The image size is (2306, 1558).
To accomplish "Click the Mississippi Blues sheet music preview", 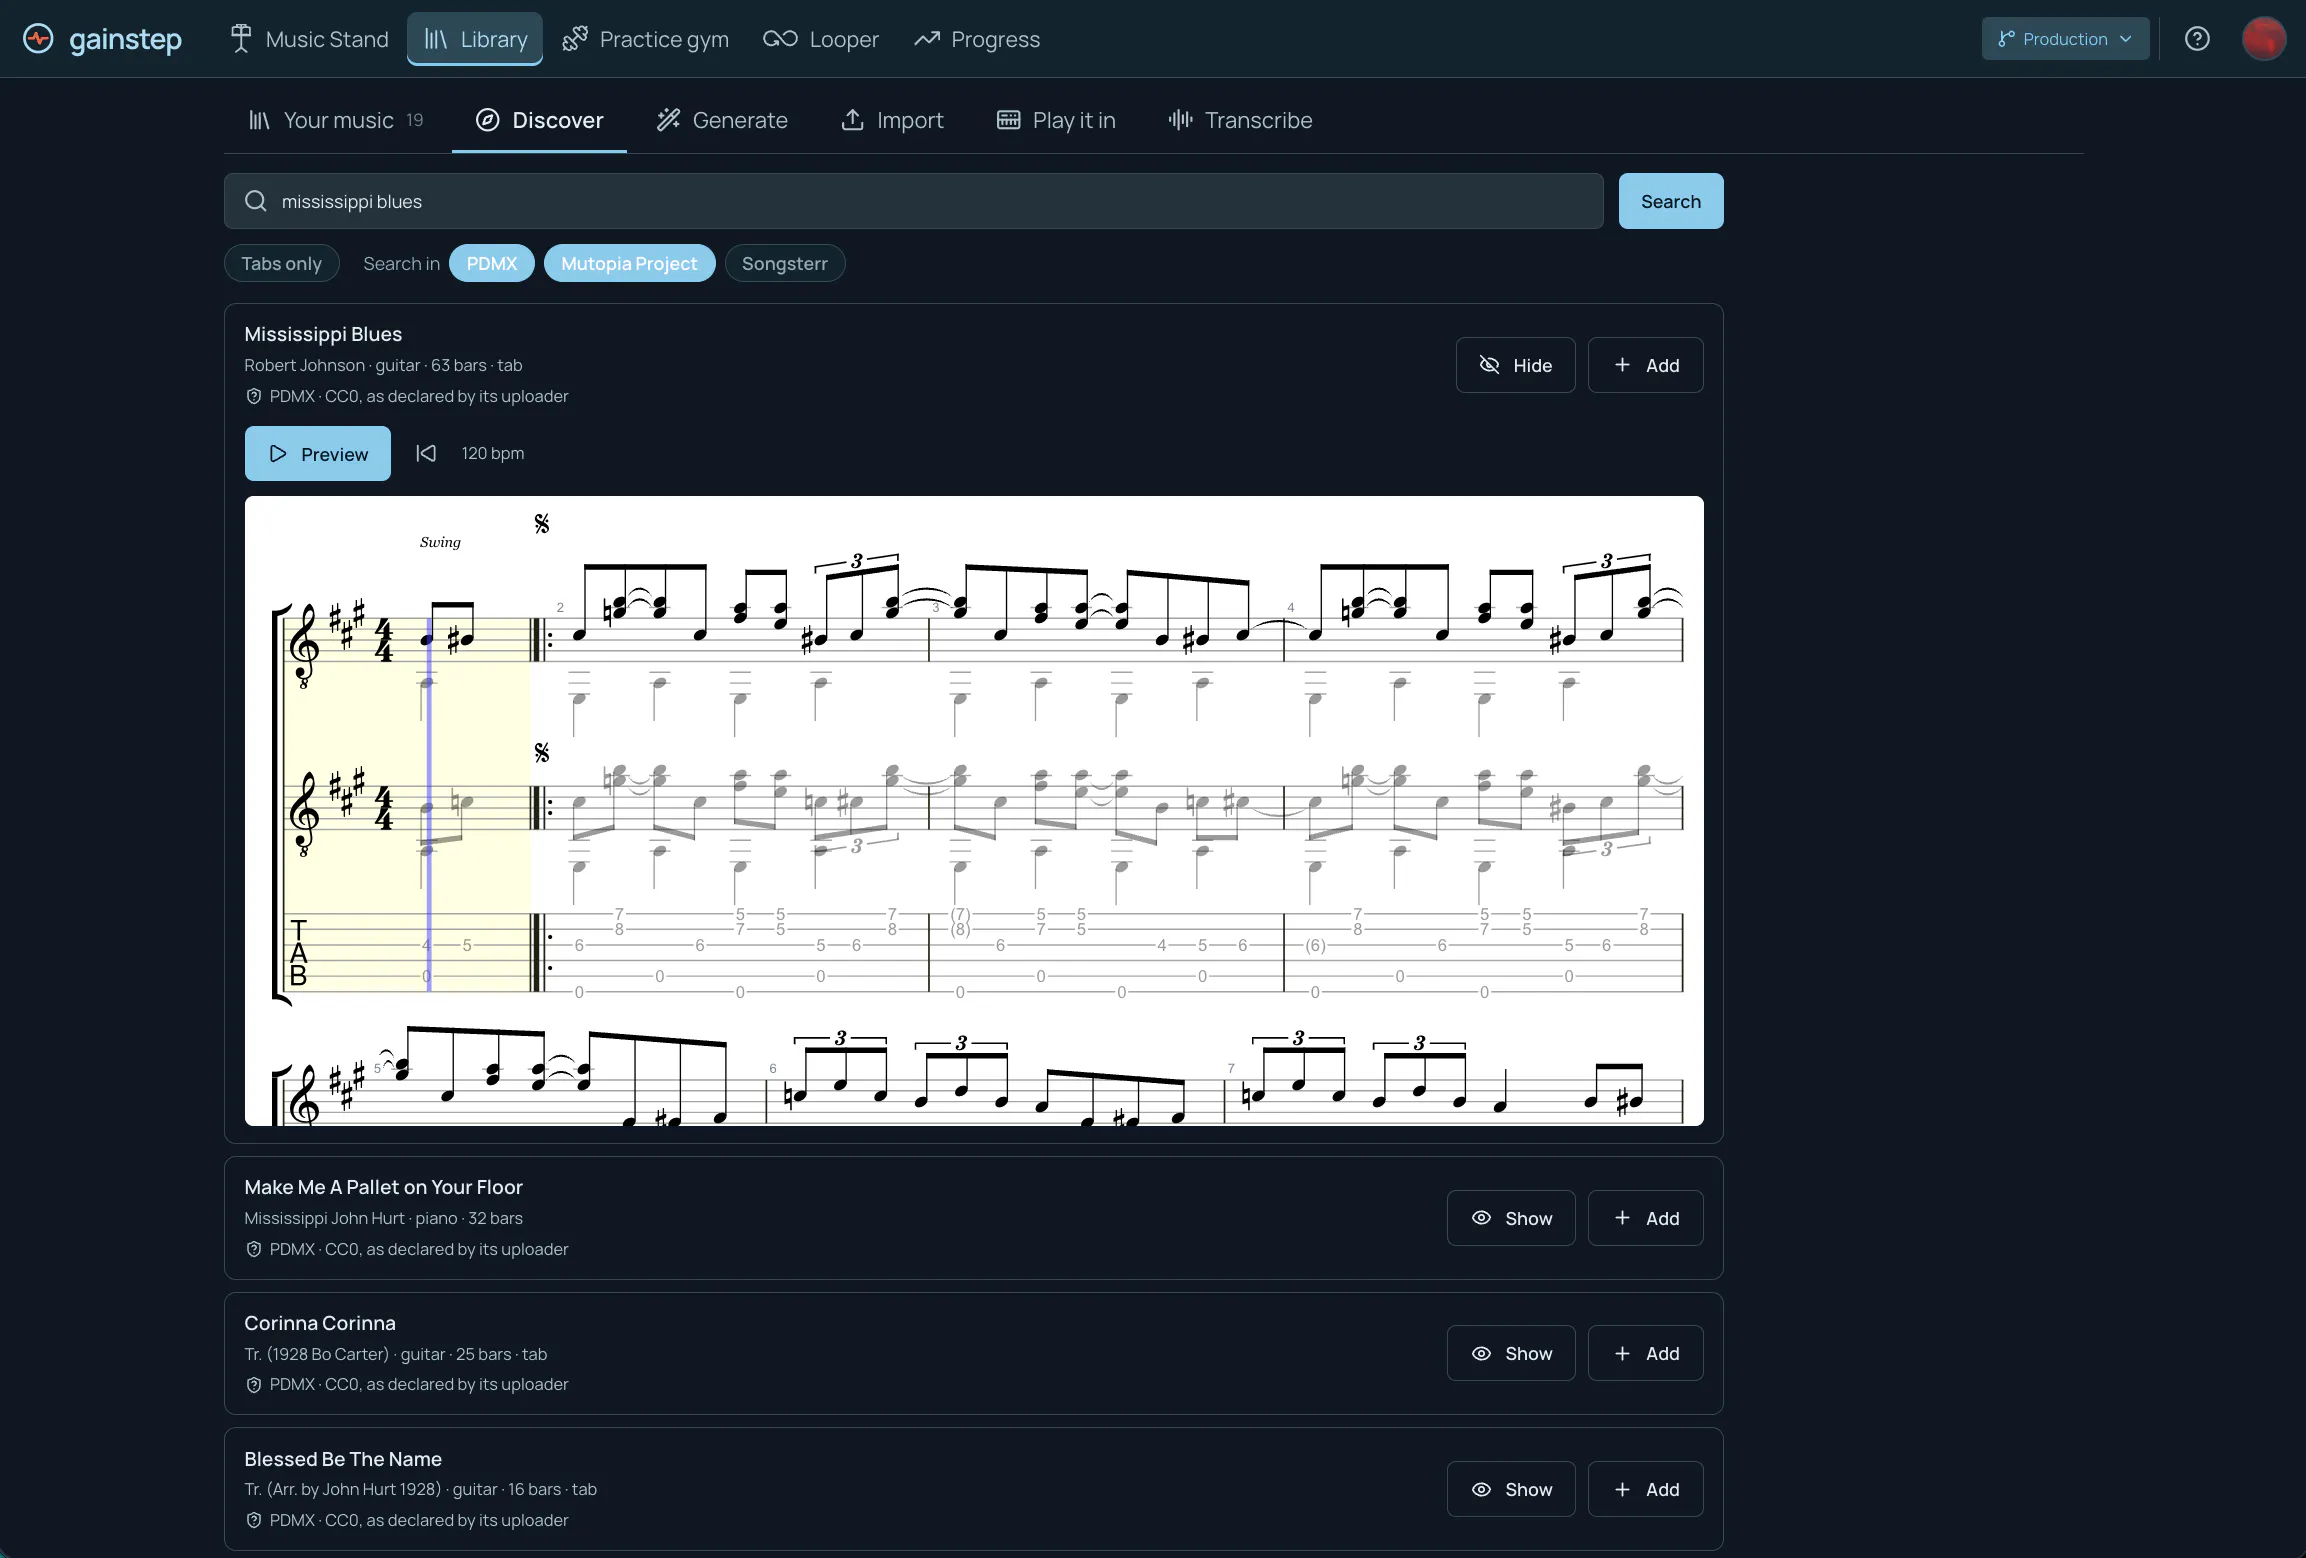I will [974, 810].
